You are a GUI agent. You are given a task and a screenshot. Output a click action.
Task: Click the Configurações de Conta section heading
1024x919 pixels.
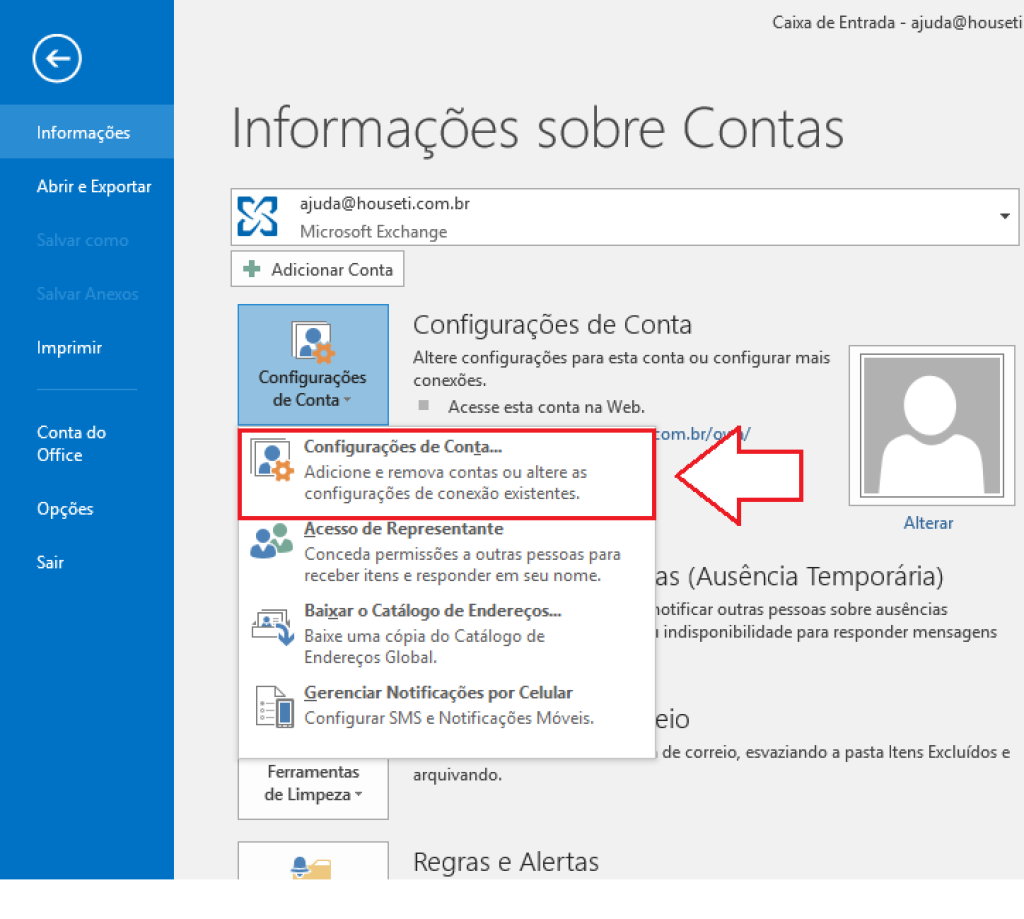[552, 325]
